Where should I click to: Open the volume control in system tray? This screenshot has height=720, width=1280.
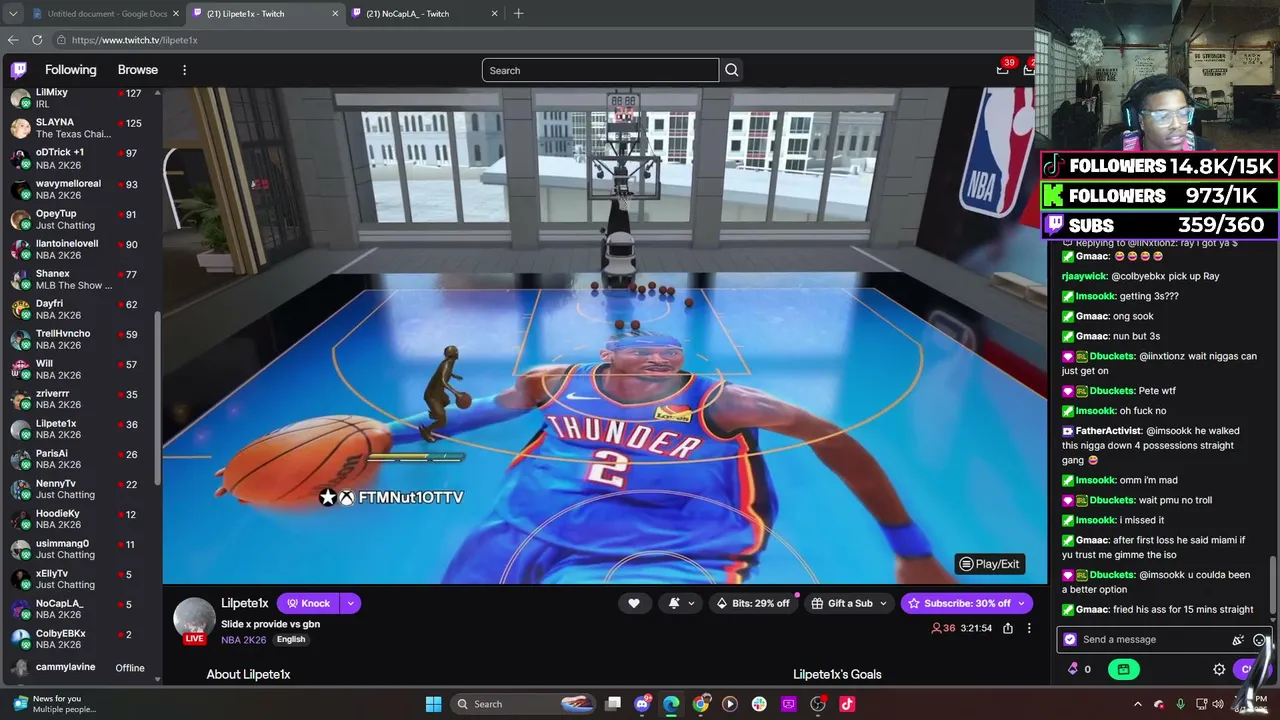click(1217, 704)
